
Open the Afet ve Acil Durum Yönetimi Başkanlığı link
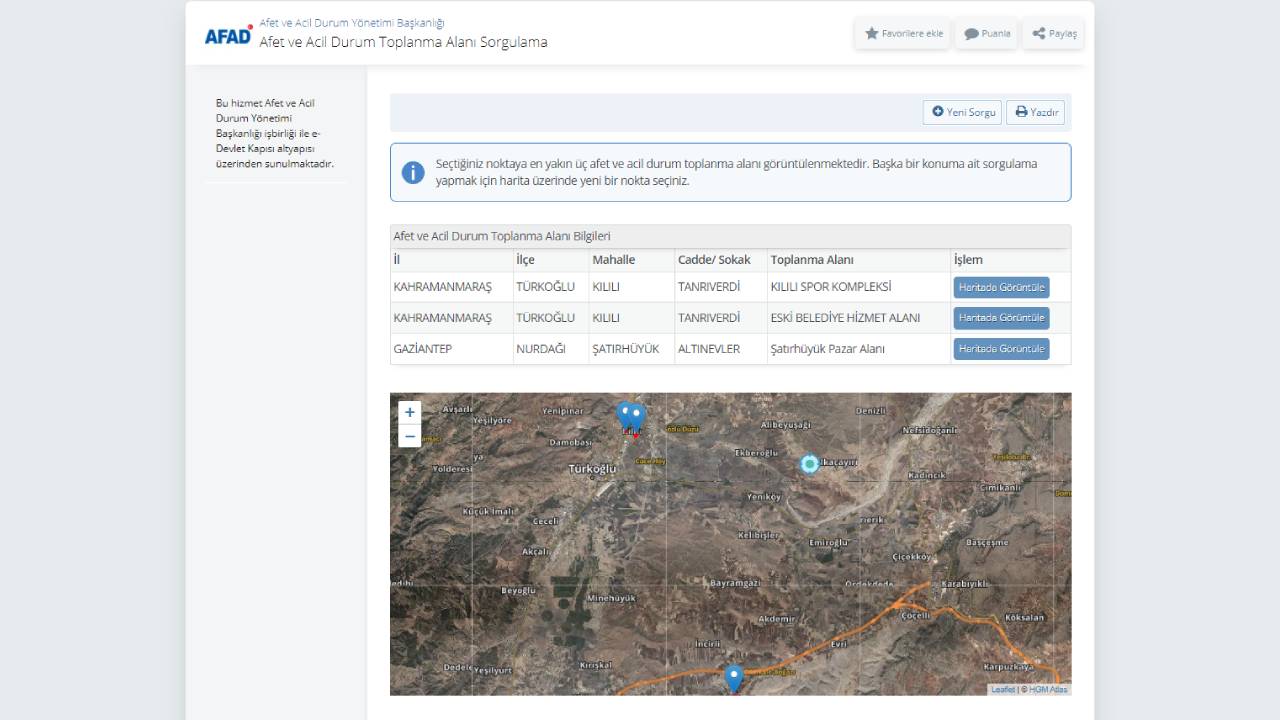(351, 22)
